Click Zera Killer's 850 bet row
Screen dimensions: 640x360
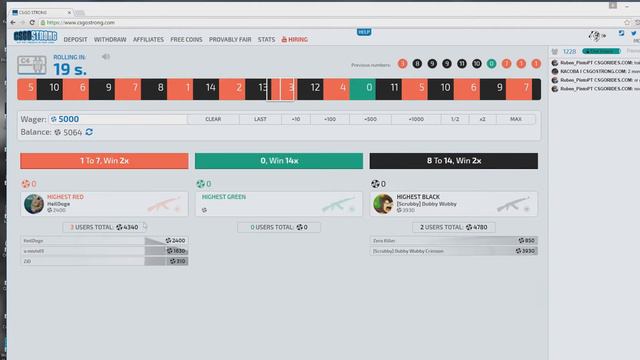pyautogui.click(x=454, y=240)
